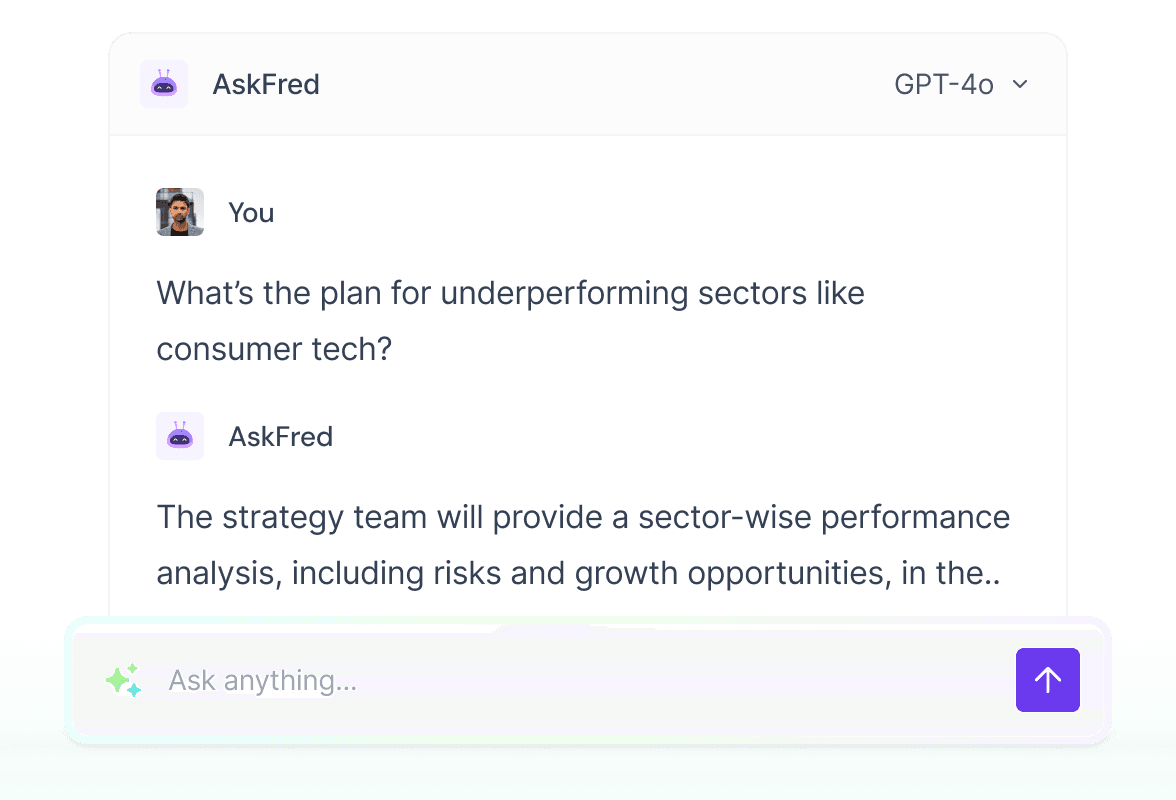Click the AskFred bot avatar beside the reply
Screen dimensions: 1176x800
(180, 436)
